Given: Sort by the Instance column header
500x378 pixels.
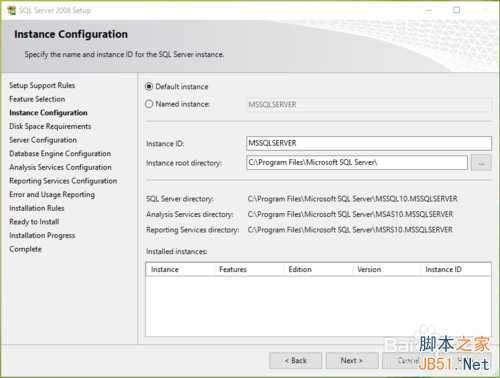Looking at the screenshot, I should coord(180,269).
